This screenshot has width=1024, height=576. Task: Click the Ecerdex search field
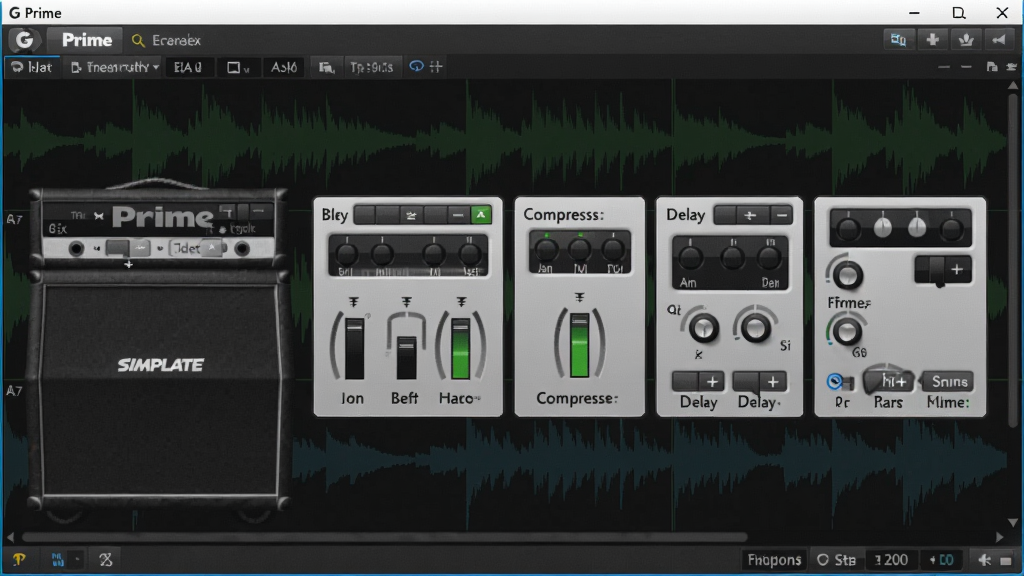(x=176, y=40)
